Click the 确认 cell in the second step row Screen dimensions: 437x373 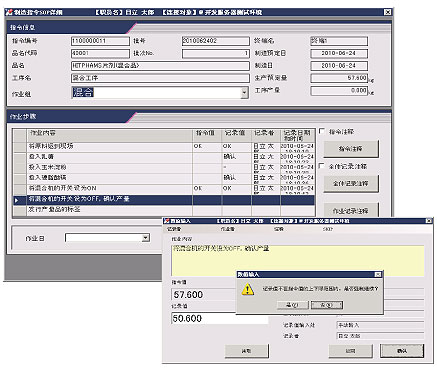click(236, 157)
